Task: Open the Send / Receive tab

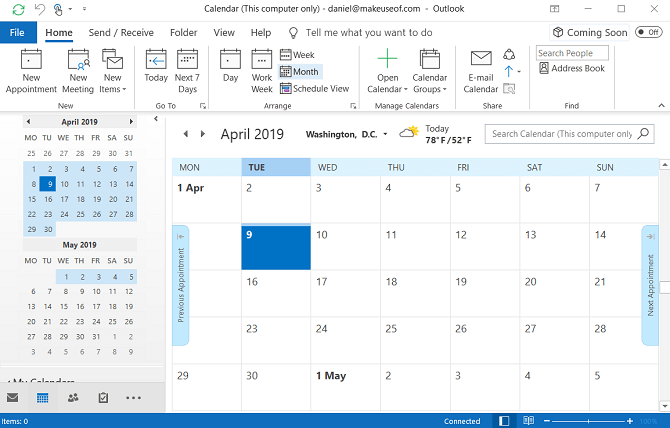Action: point(120,32)
